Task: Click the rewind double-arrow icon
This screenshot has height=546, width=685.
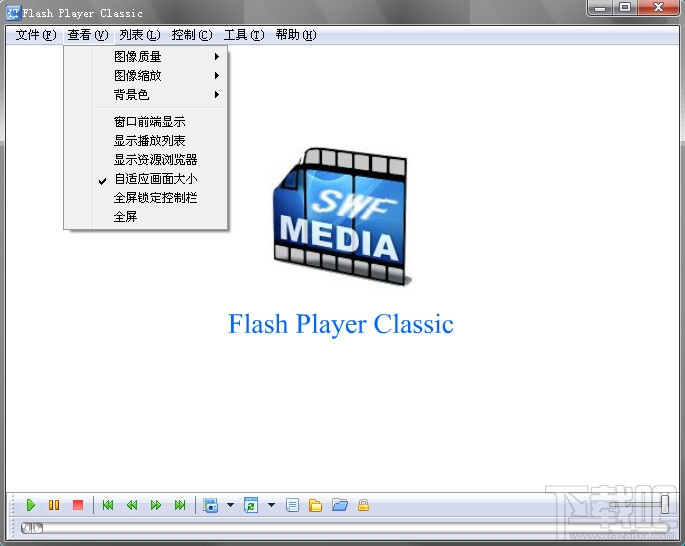Action: tap(132, 505)
